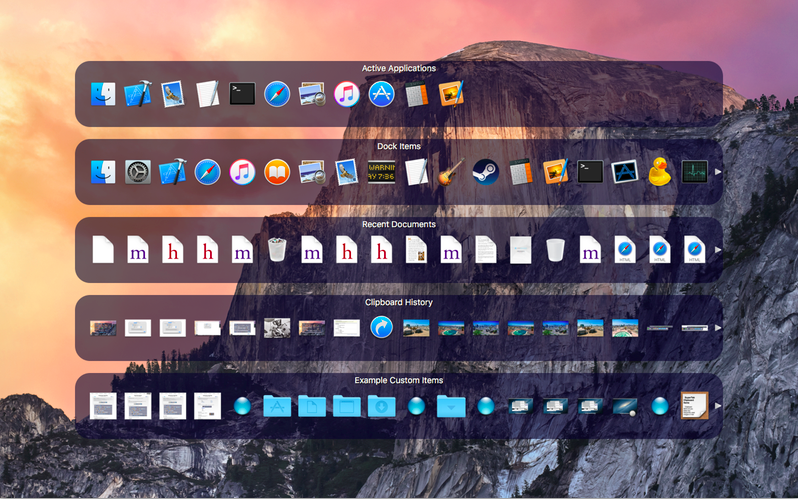
Task: Select the iBooks orange book icon
Action: pyautogui.click(x=277, y=172)
